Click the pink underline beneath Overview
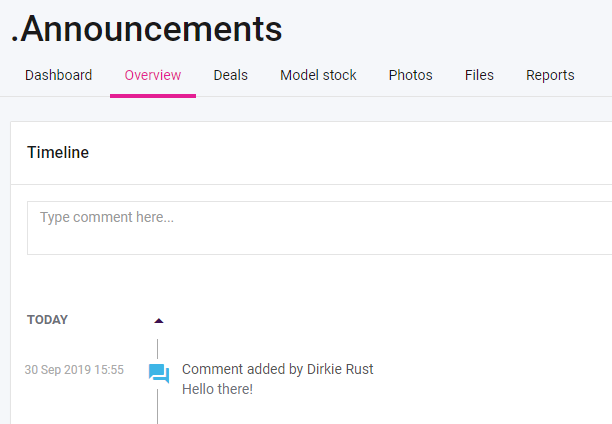612x424 pixels. (x=153, y=95)
